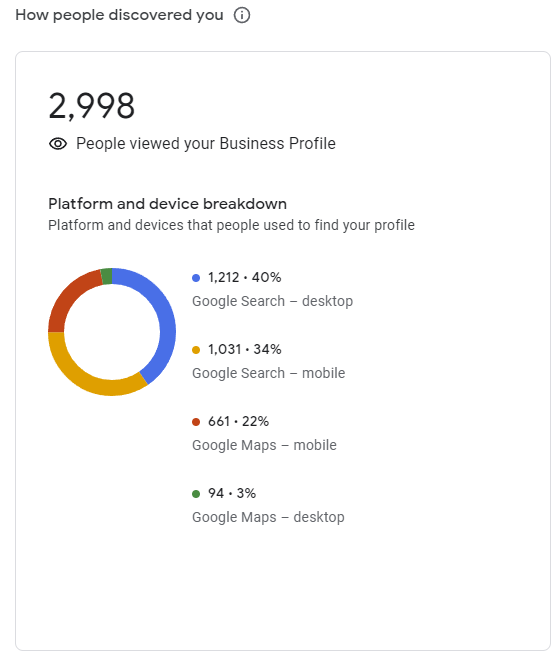Image resolution: width=557 pixels, height=662 pixels.
Task: Click the blue legend dot for desktop search
Action: click(x=196, y=278)
